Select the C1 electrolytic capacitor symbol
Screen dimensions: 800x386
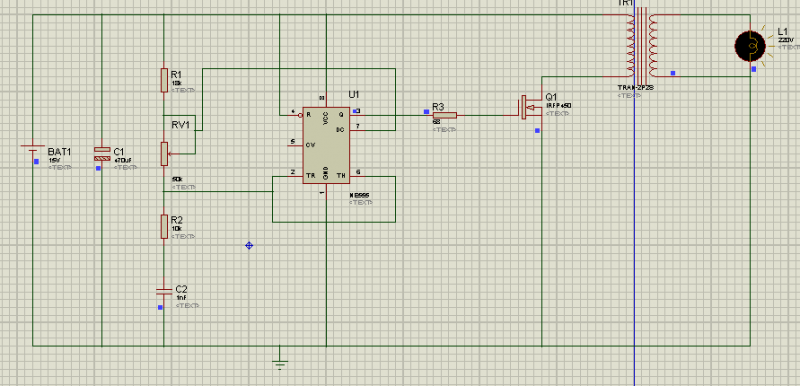pos(102,155)
